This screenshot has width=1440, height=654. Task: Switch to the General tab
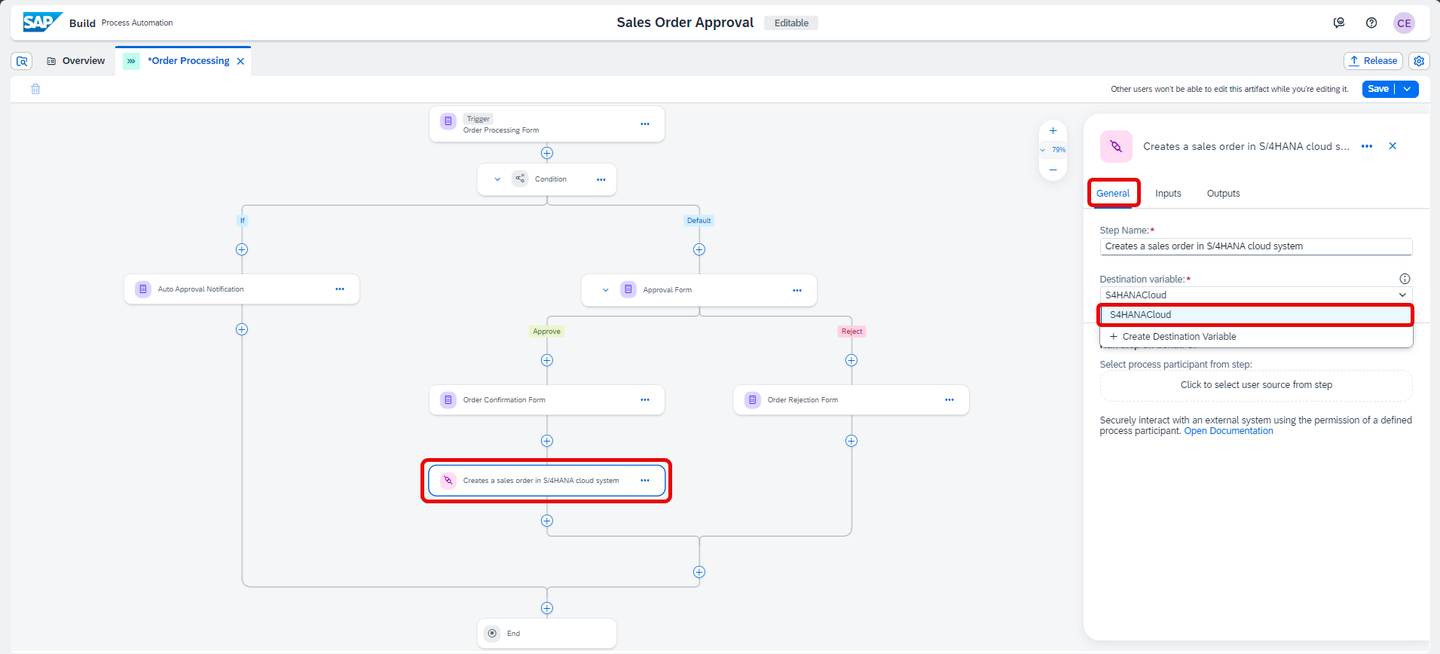[1113, 193]
